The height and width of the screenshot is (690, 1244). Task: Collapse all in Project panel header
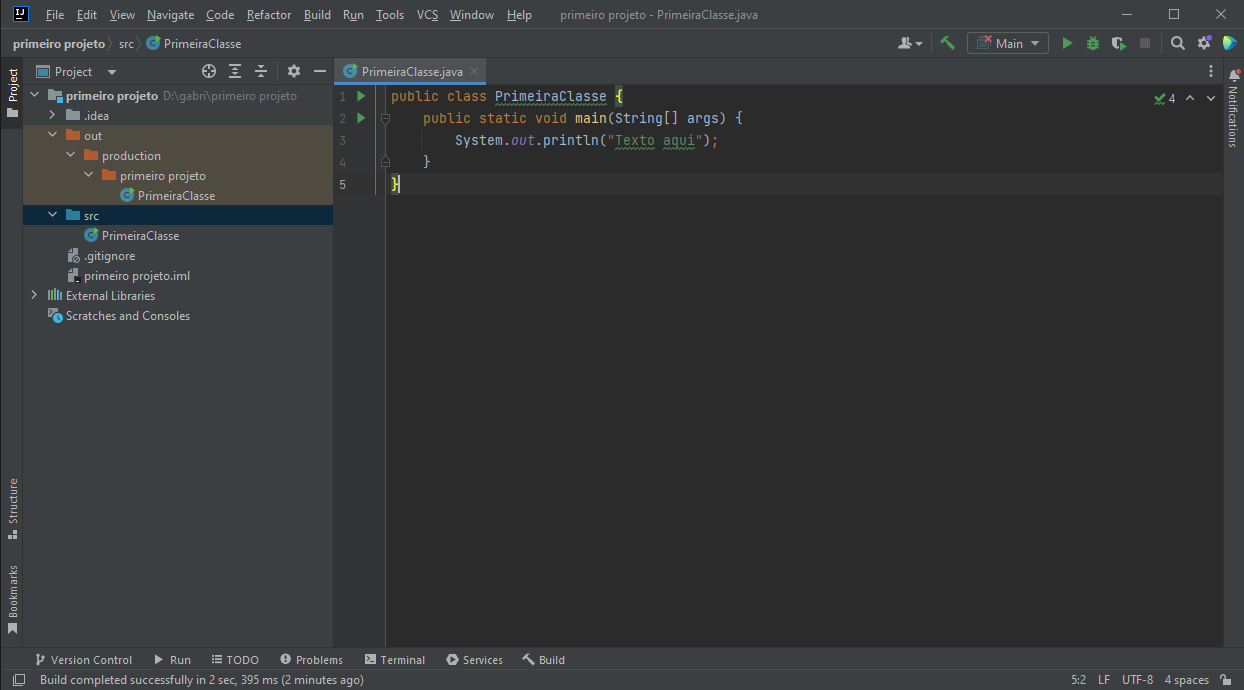pos(261,71)
